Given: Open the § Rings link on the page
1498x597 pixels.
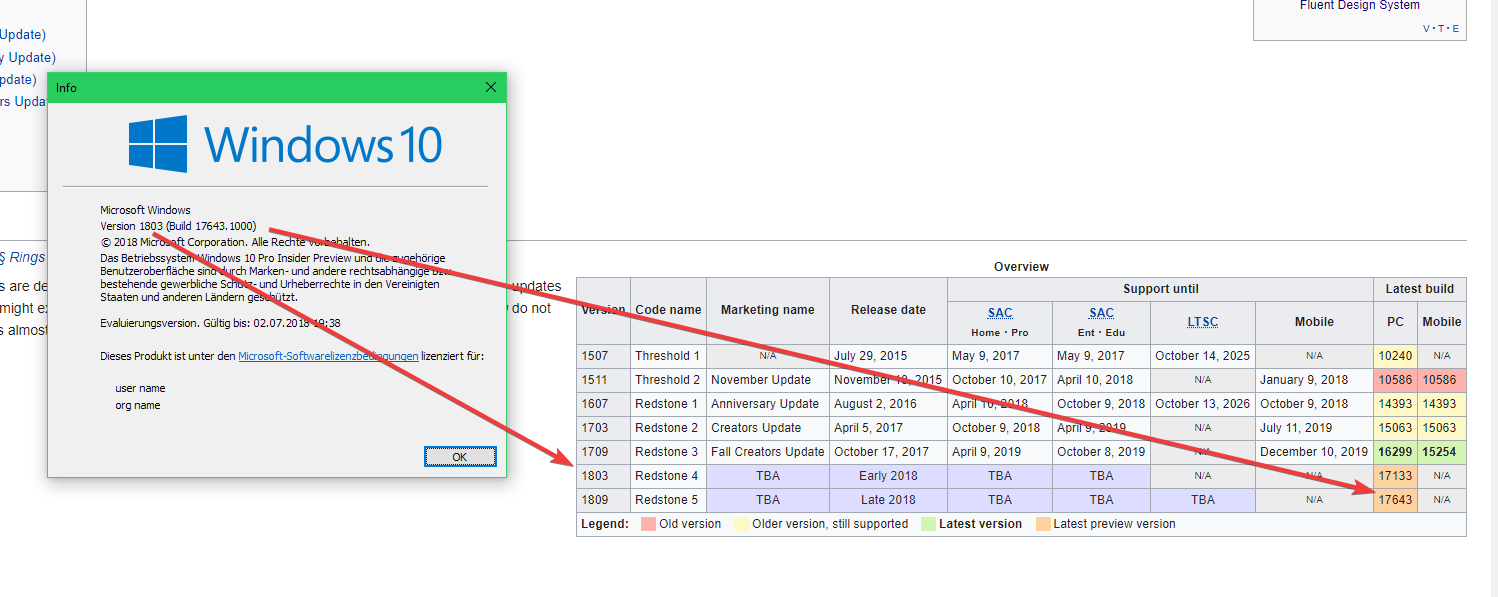Looking at the screenshot, I should [x=22, y=257].
